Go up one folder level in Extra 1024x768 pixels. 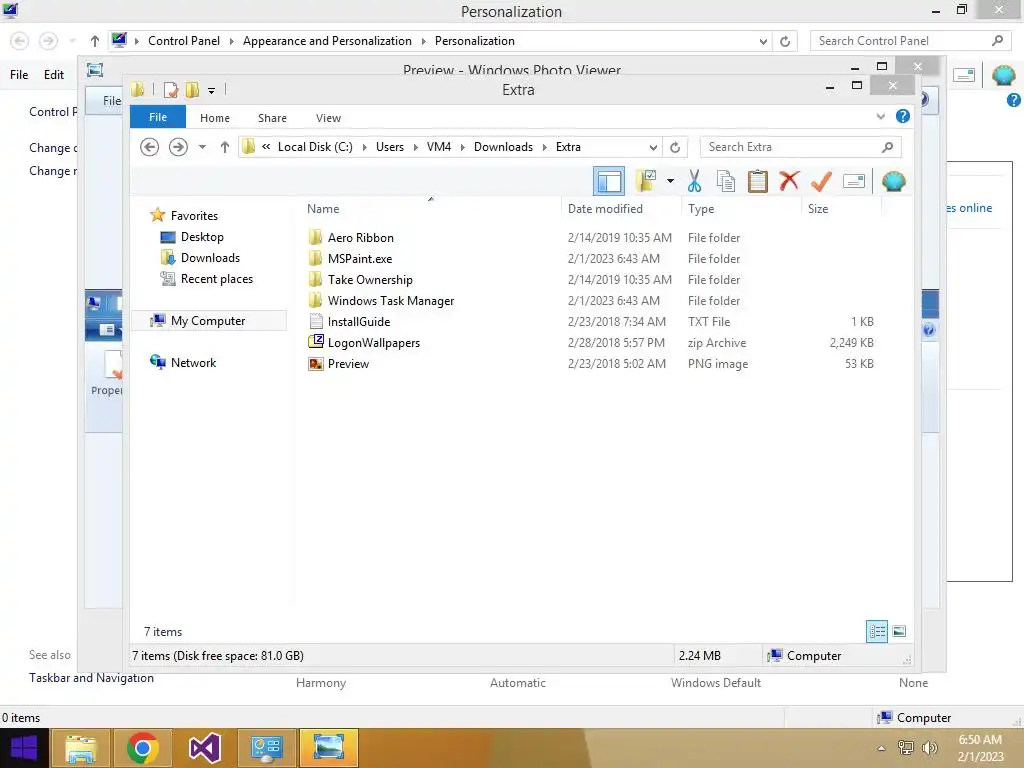[x=225, y=147]
